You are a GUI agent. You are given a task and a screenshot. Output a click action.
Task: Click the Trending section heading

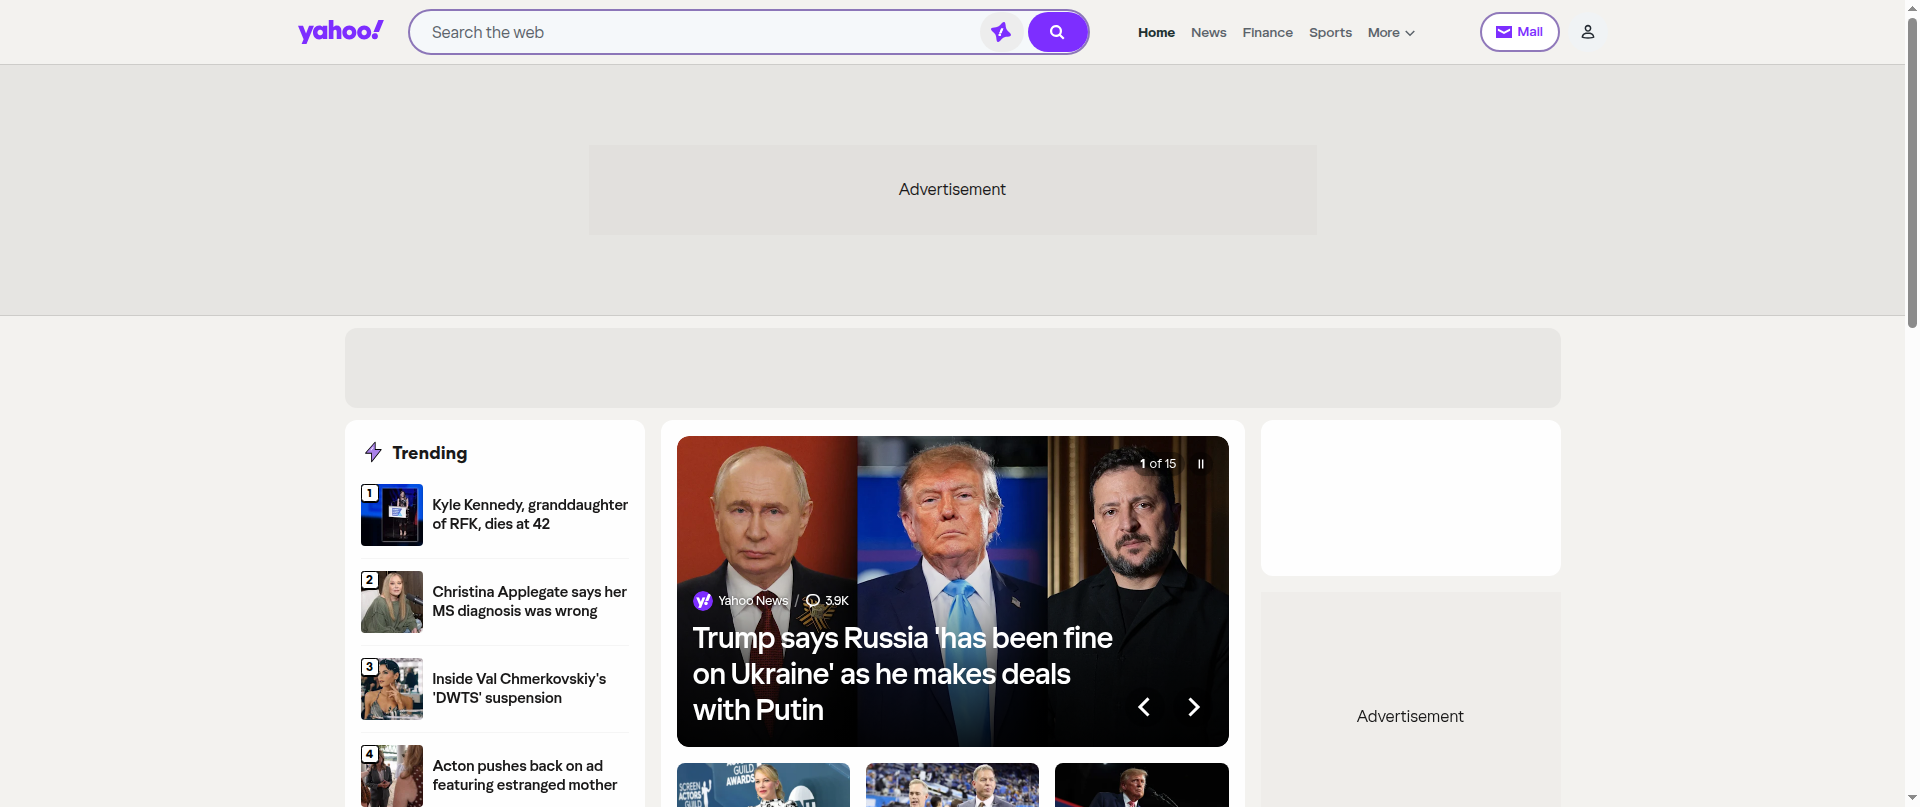[x=429, y=453]
